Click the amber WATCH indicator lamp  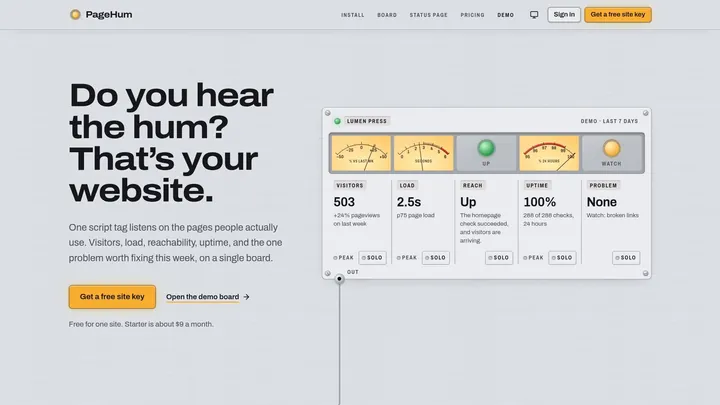click(x=611, y=148)
